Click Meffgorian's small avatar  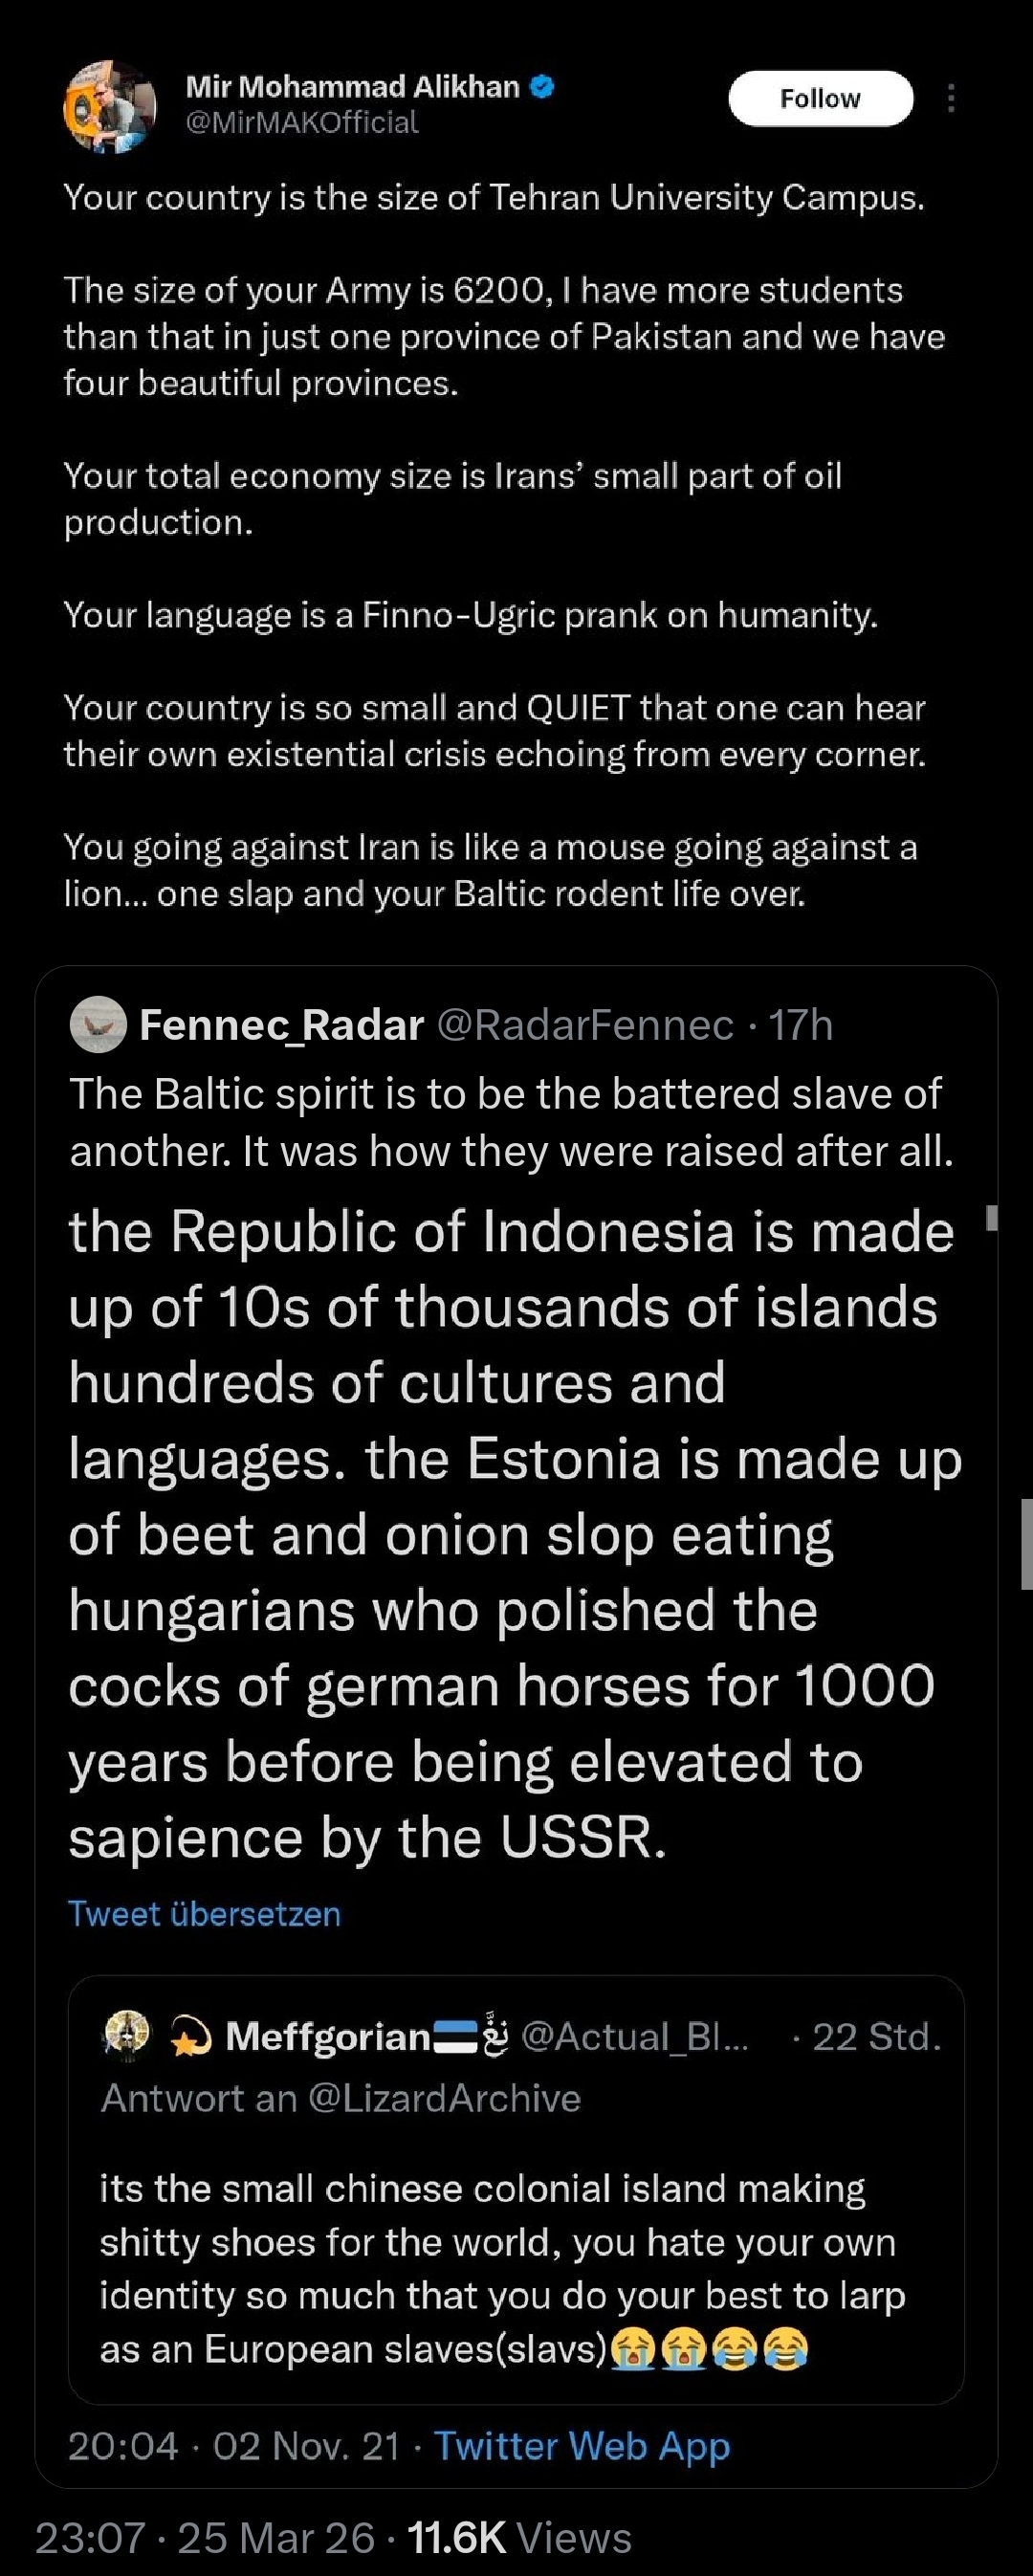point(126,2035)
